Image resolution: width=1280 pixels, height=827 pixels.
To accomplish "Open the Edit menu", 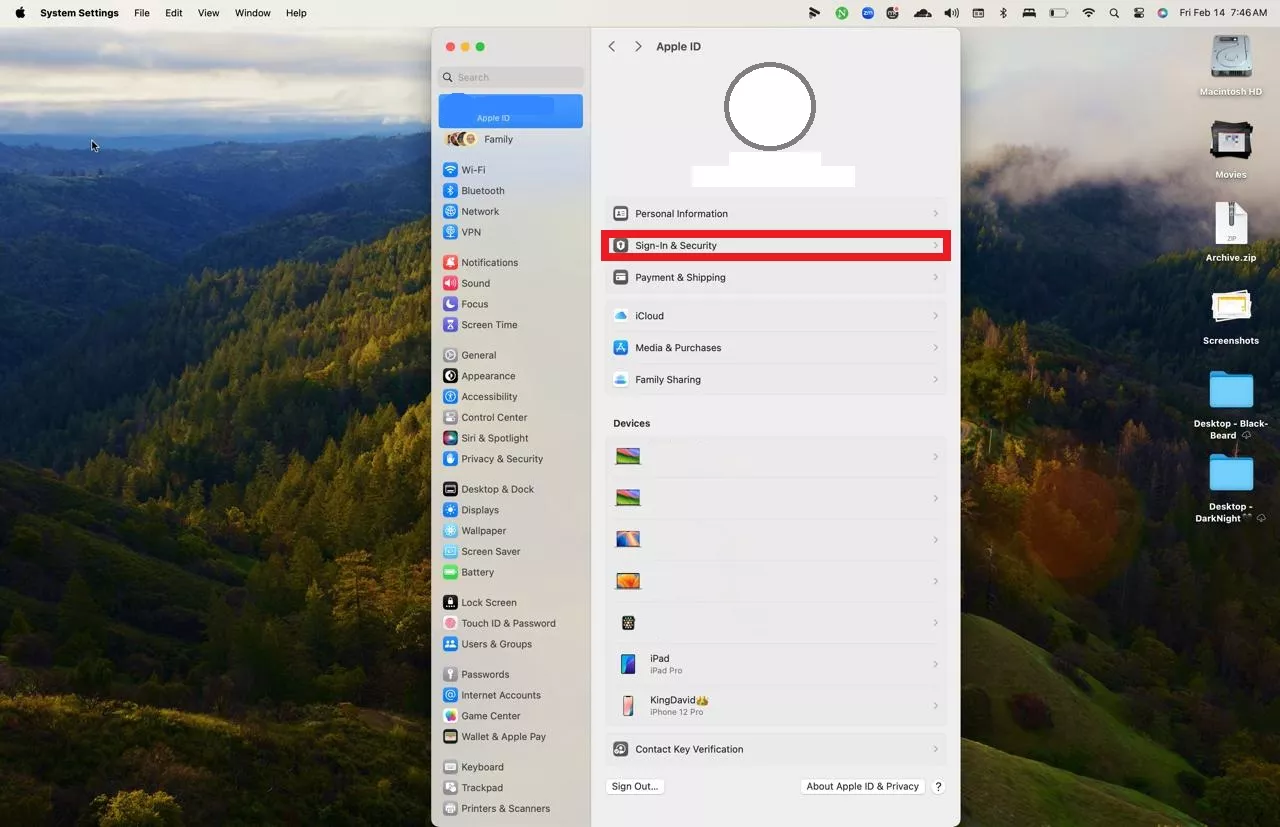I will tap(174, 13).
